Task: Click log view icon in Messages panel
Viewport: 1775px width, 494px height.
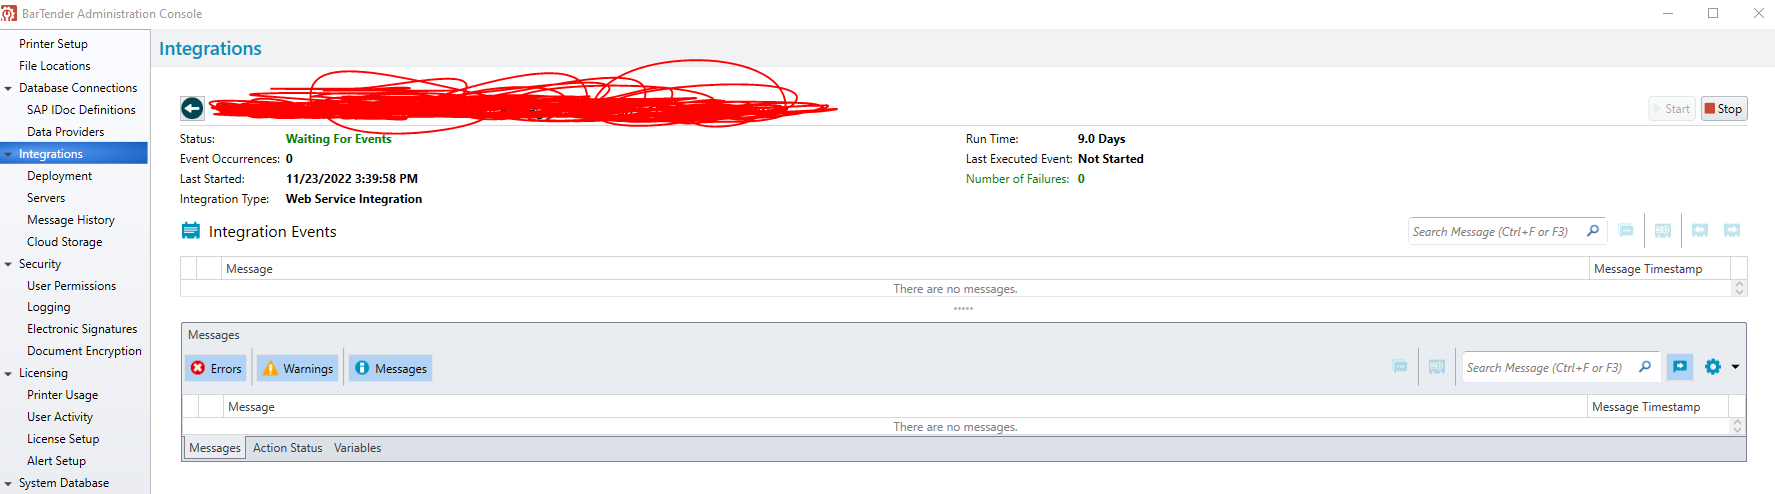Action: [x=1437, y=367]
